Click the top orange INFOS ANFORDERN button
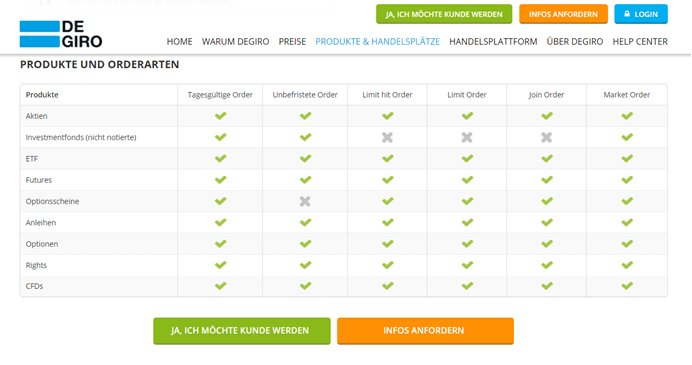692x365 pixels. click(x=563, y=14)
